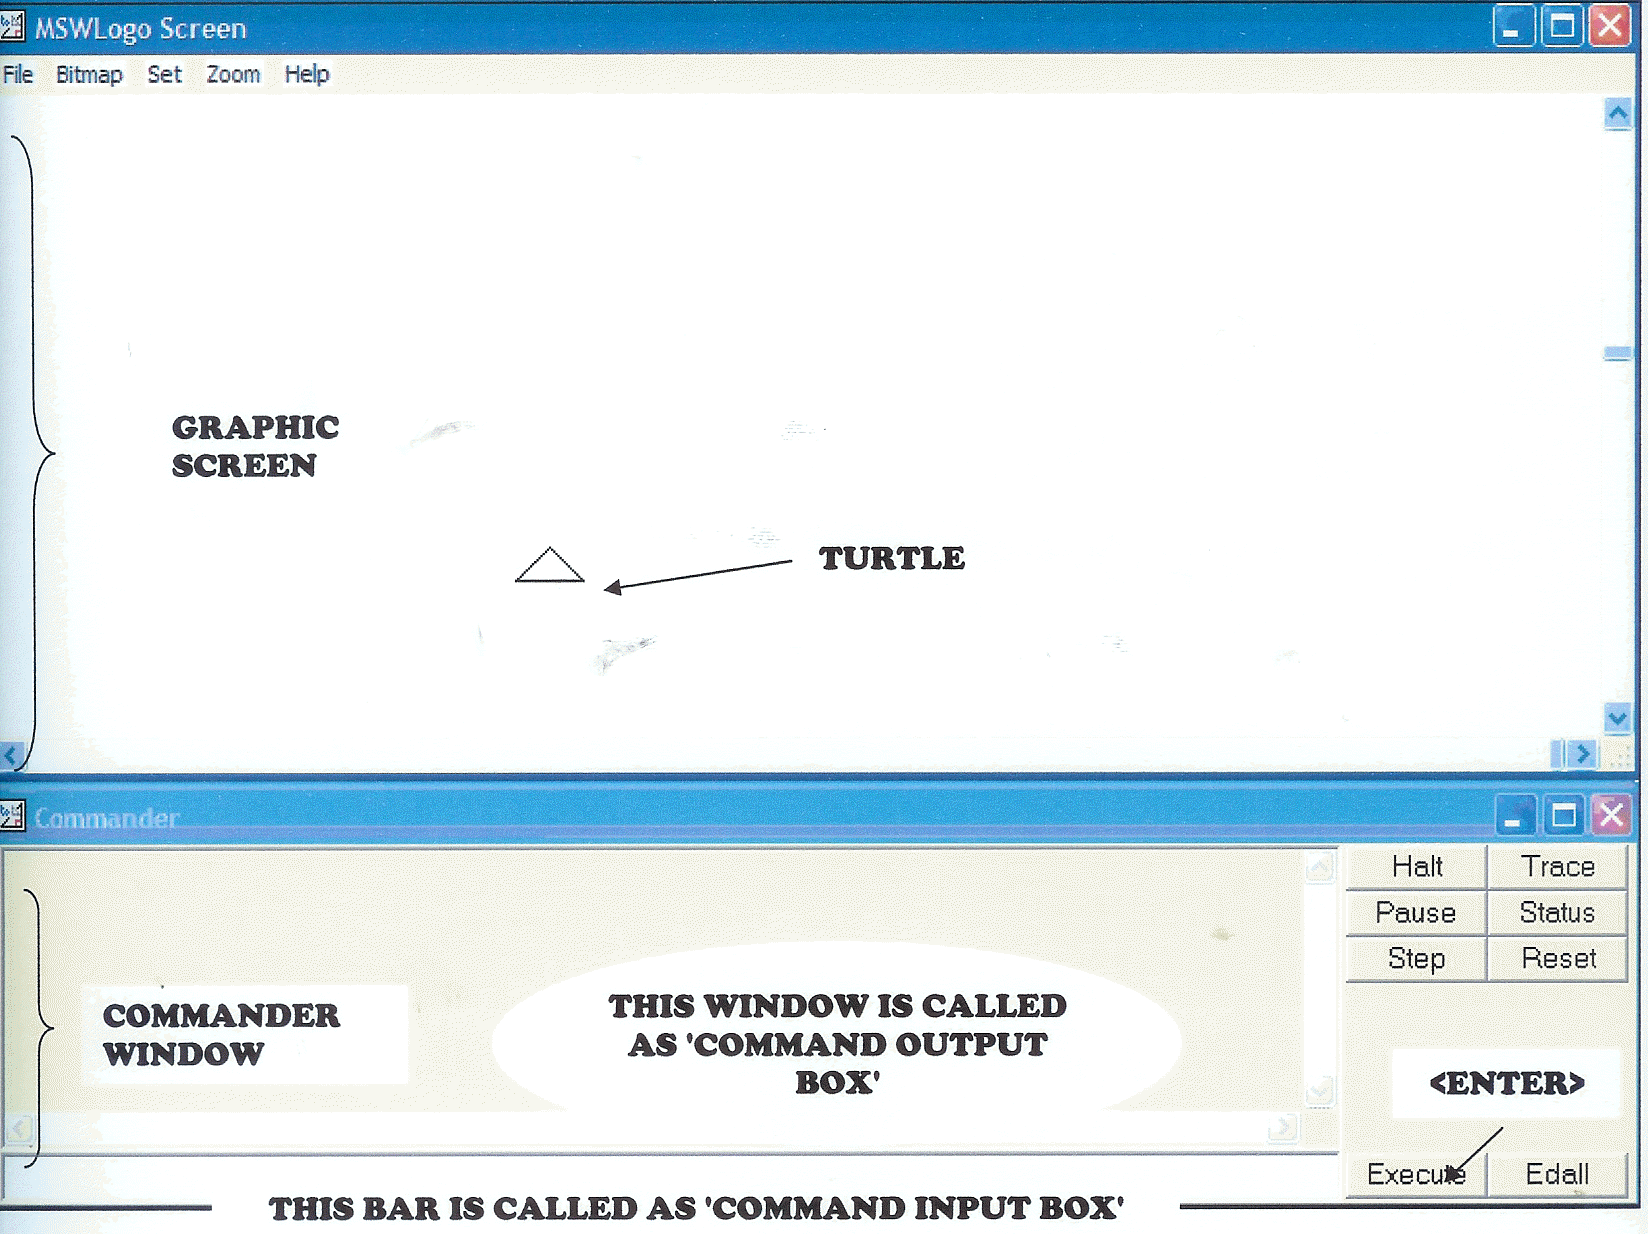Screen dimensions: 1648x1234
Task: Click the Commander window title icon
Action: coord(12,816)
